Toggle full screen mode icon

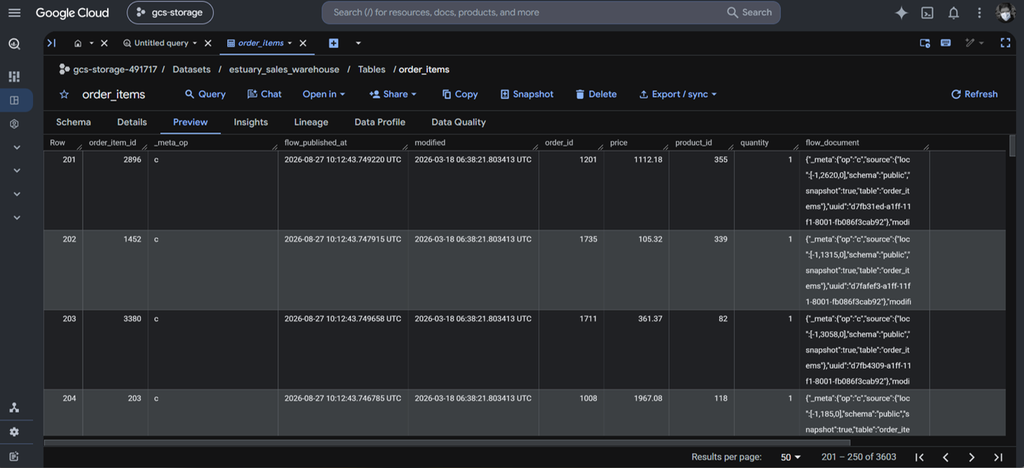click(1006, 43)
